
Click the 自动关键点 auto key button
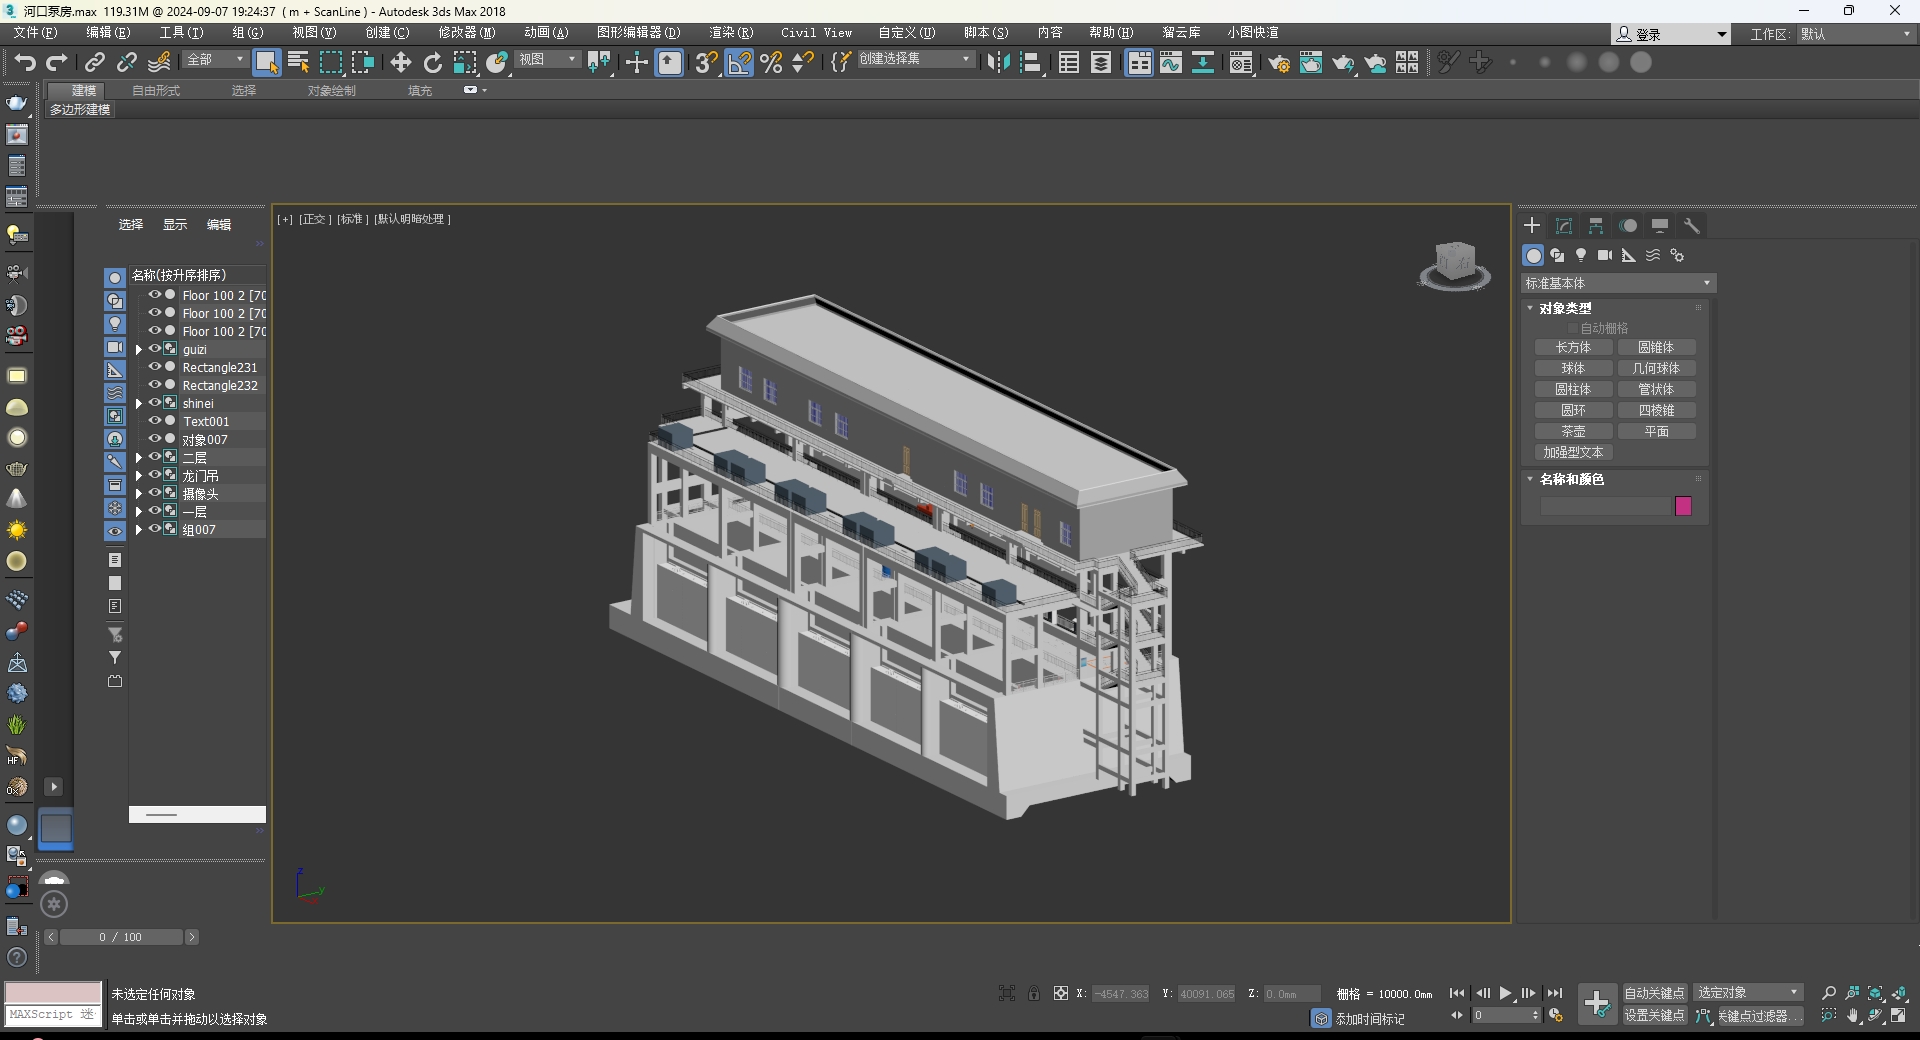click(1654, 993)
